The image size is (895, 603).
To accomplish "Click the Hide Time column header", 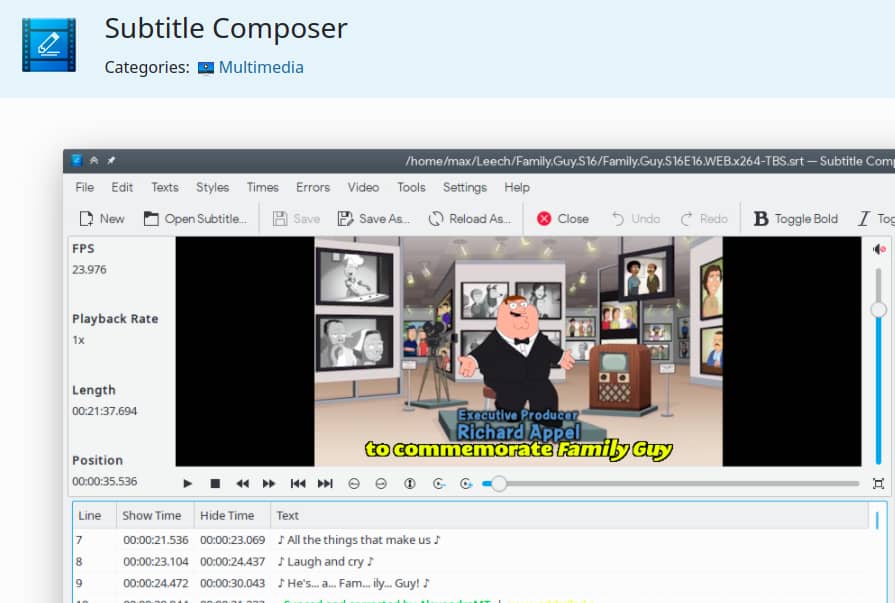I will (x=232, y=516).
